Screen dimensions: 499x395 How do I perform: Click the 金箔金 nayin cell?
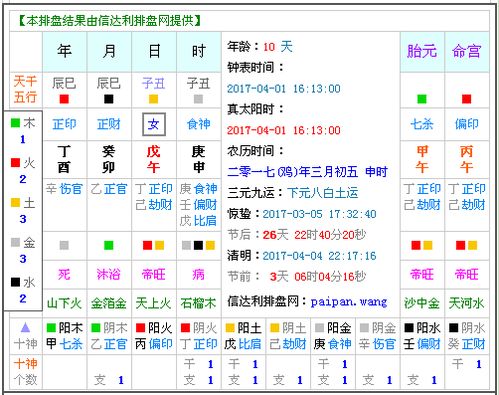coord(109,303)
